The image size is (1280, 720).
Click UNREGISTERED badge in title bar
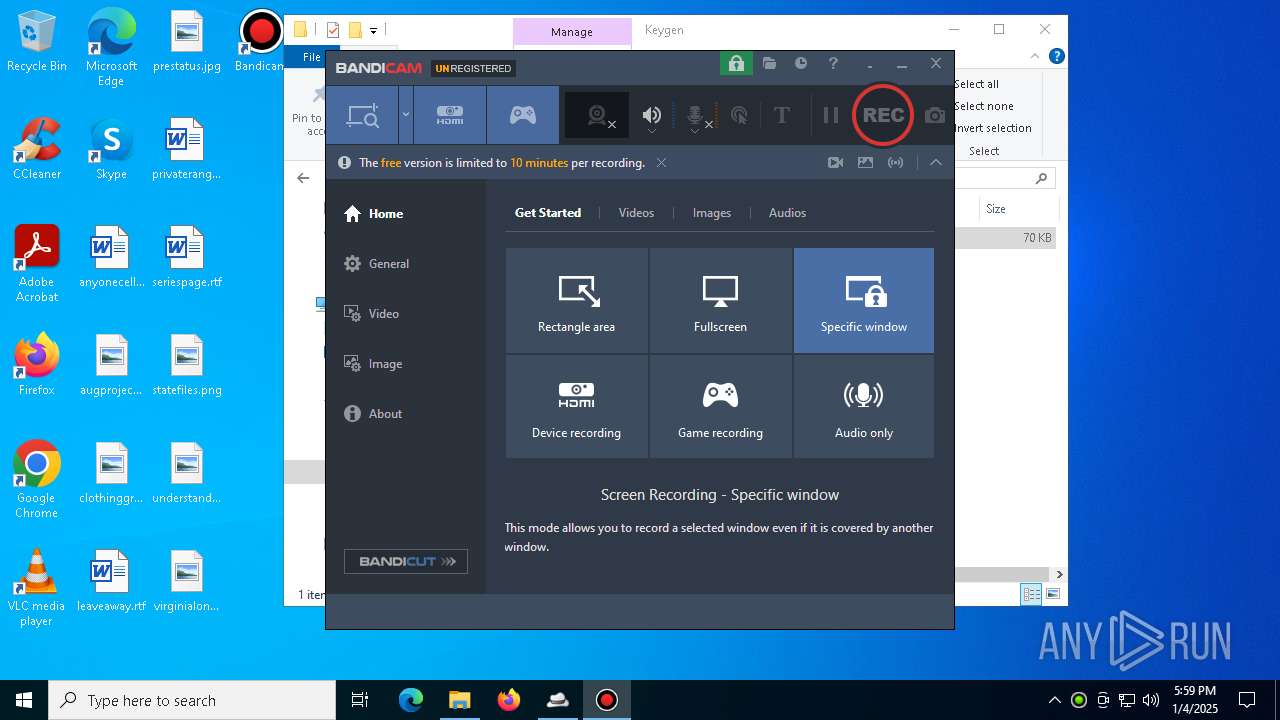pos(474,68)
